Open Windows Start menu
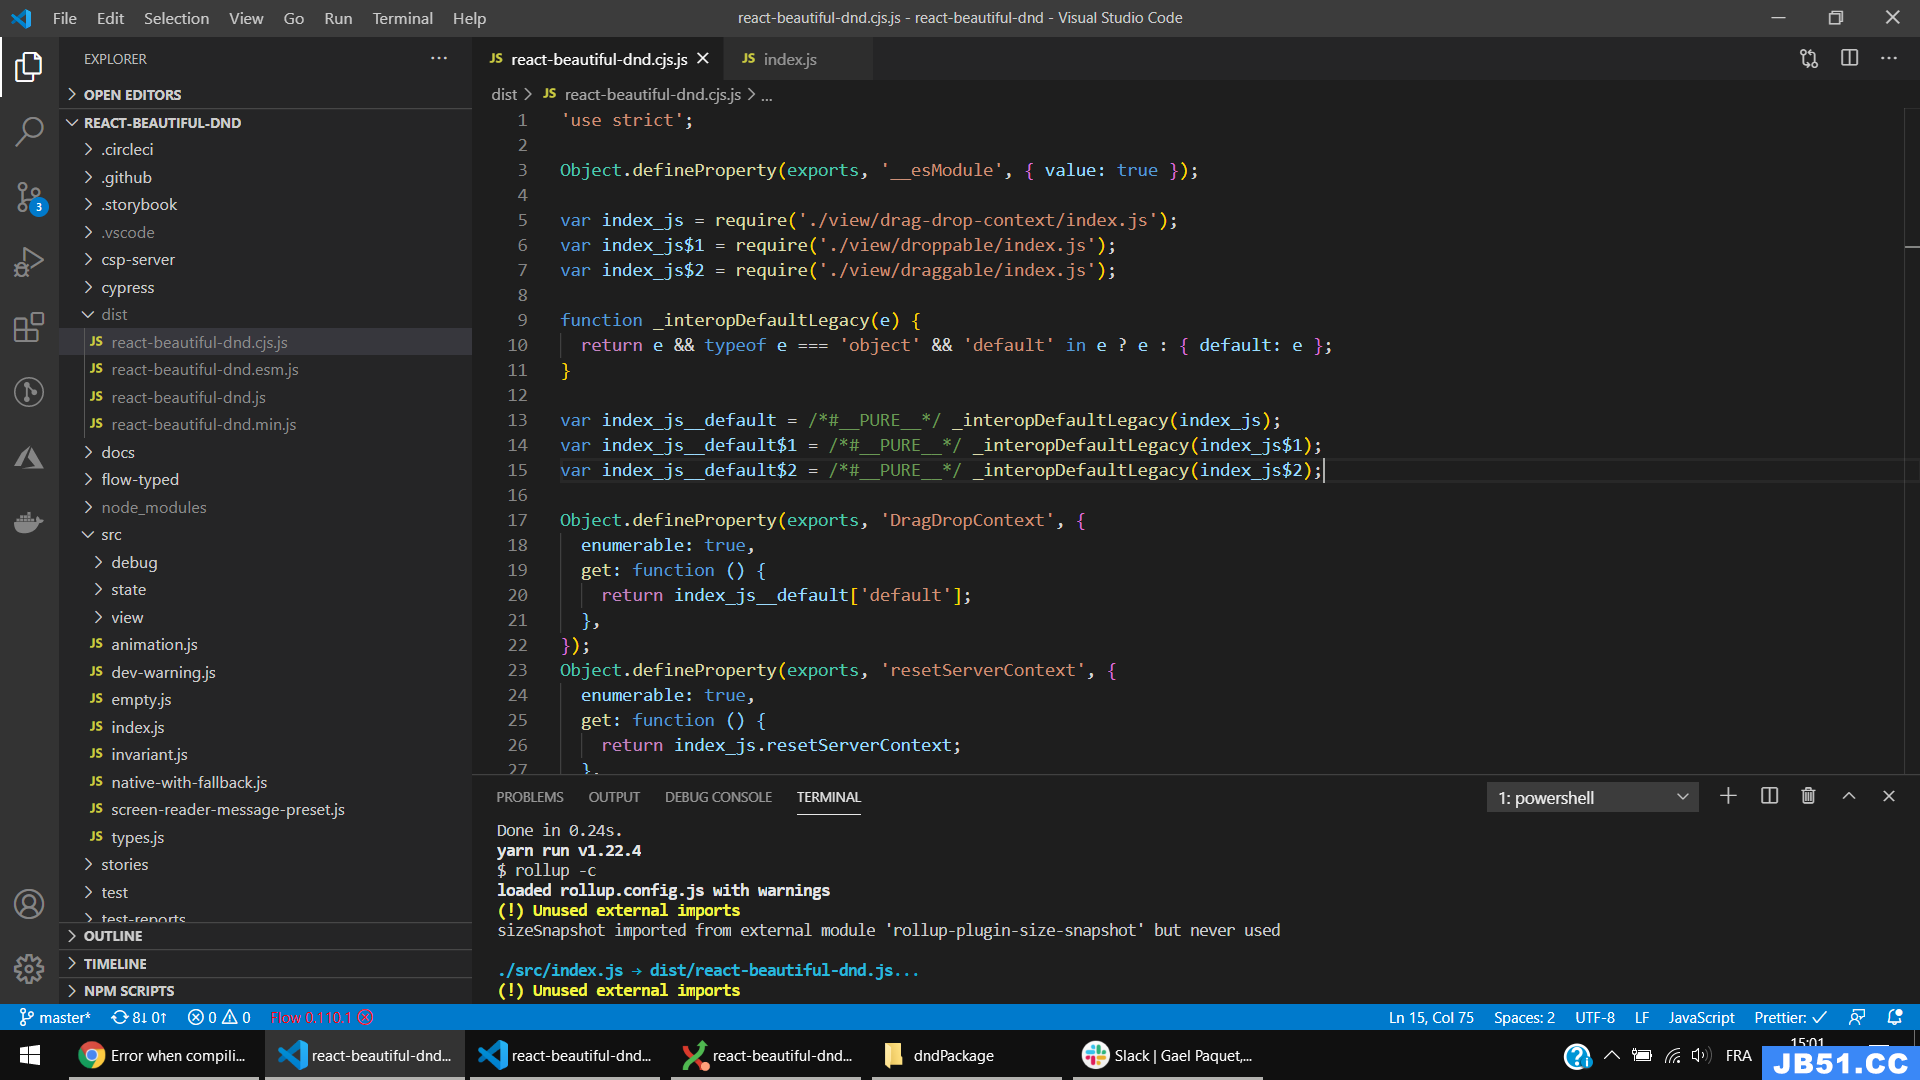 coord(30,1055)
